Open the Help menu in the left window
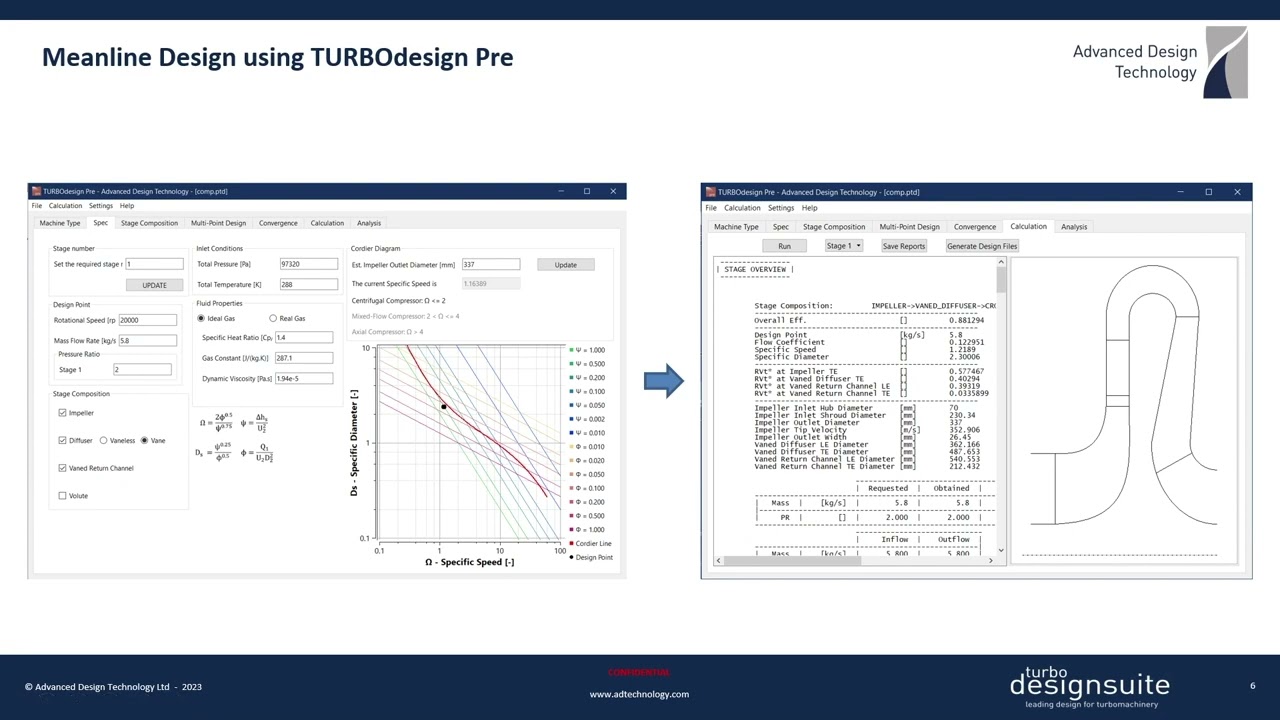The width and height of the screenshot is (1280, 720). (127, 206)
